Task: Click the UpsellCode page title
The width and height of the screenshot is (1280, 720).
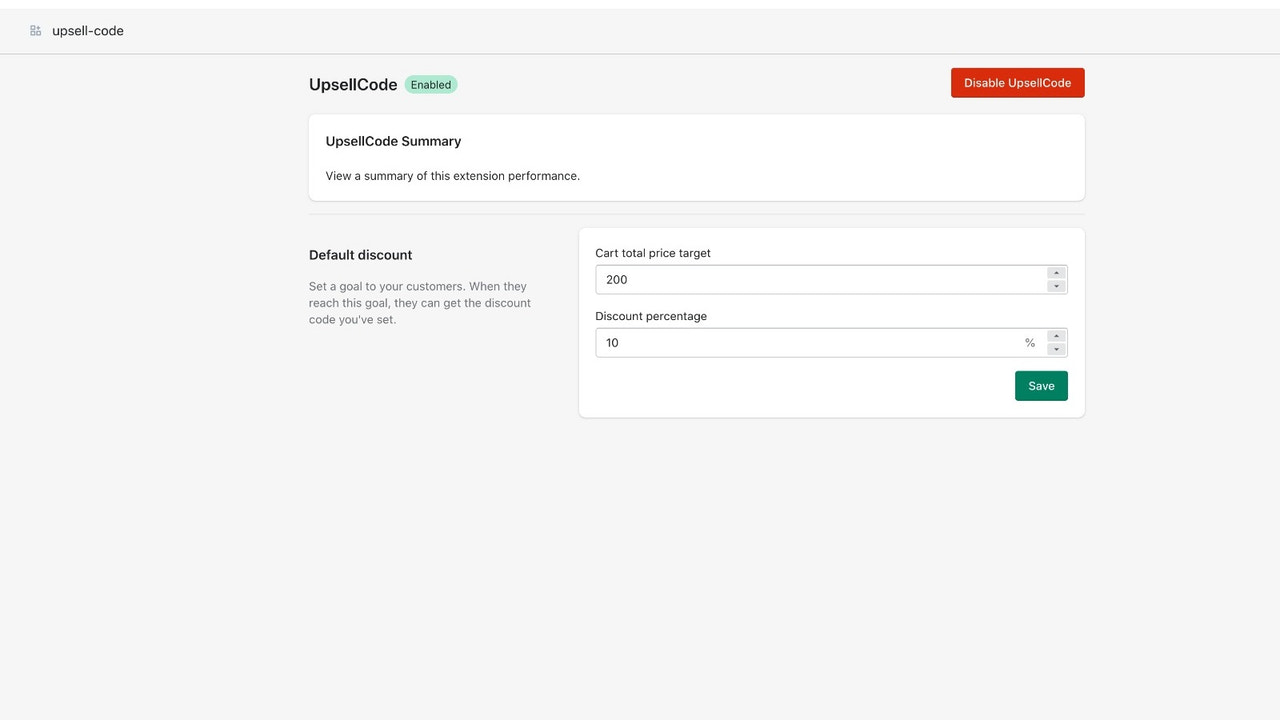Action: pos(353,84)
